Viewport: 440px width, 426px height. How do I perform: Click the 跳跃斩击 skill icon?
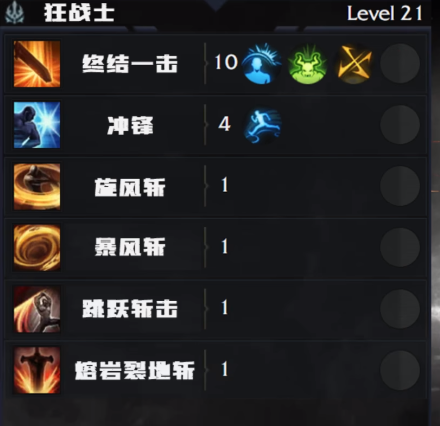click(x=37, y=309)
